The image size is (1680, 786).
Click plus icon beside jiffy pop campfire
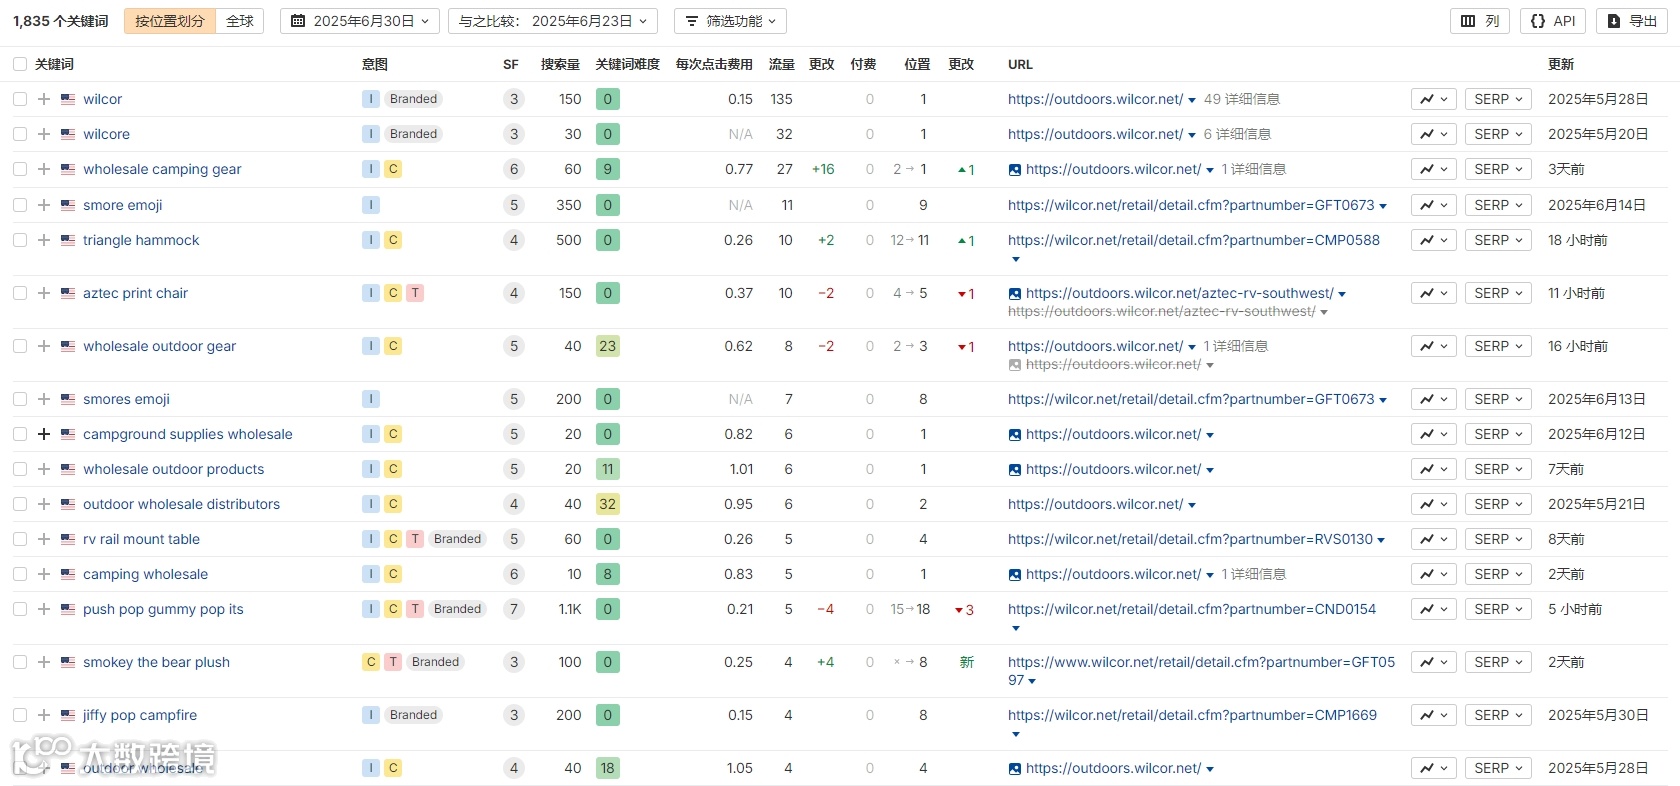click(44, 715)
